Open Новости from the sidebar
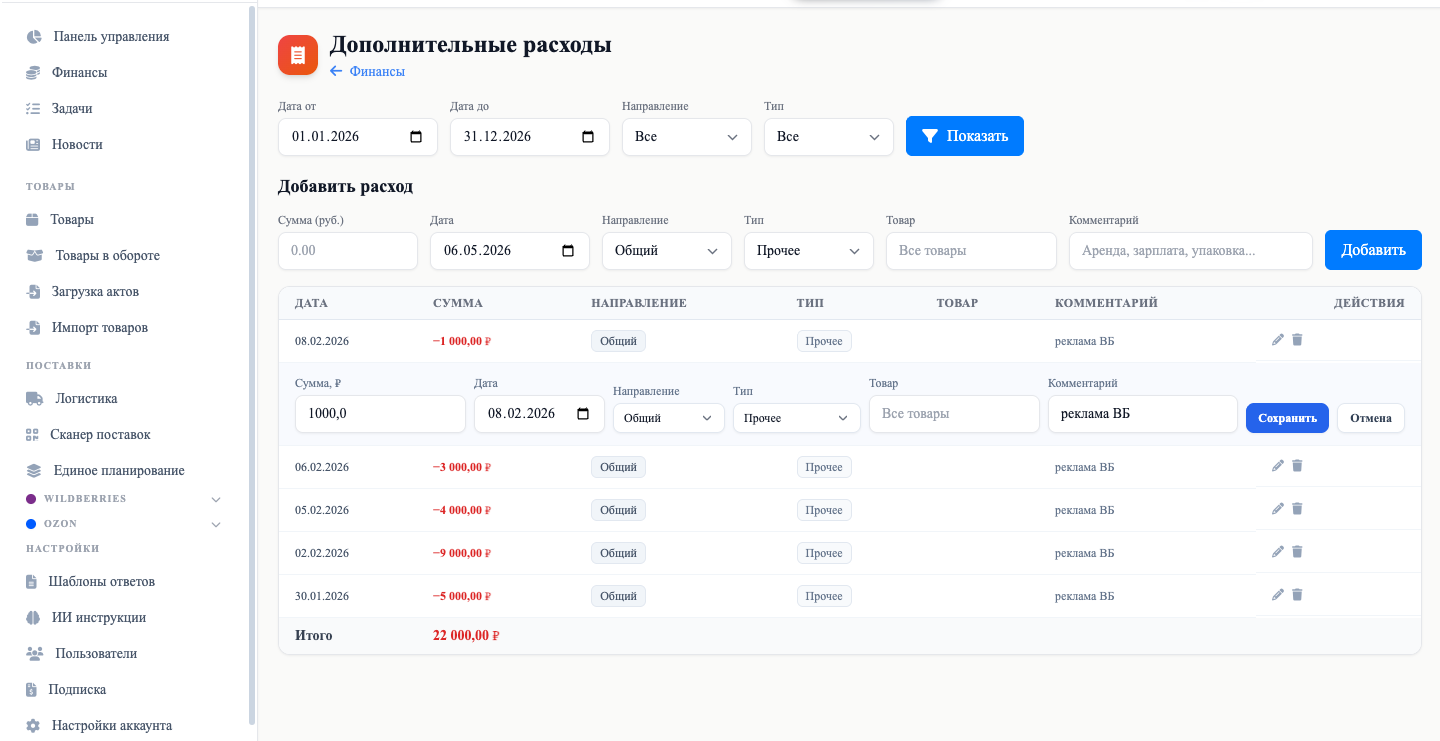Viewport: 1440px width, 741px height. 77,145
